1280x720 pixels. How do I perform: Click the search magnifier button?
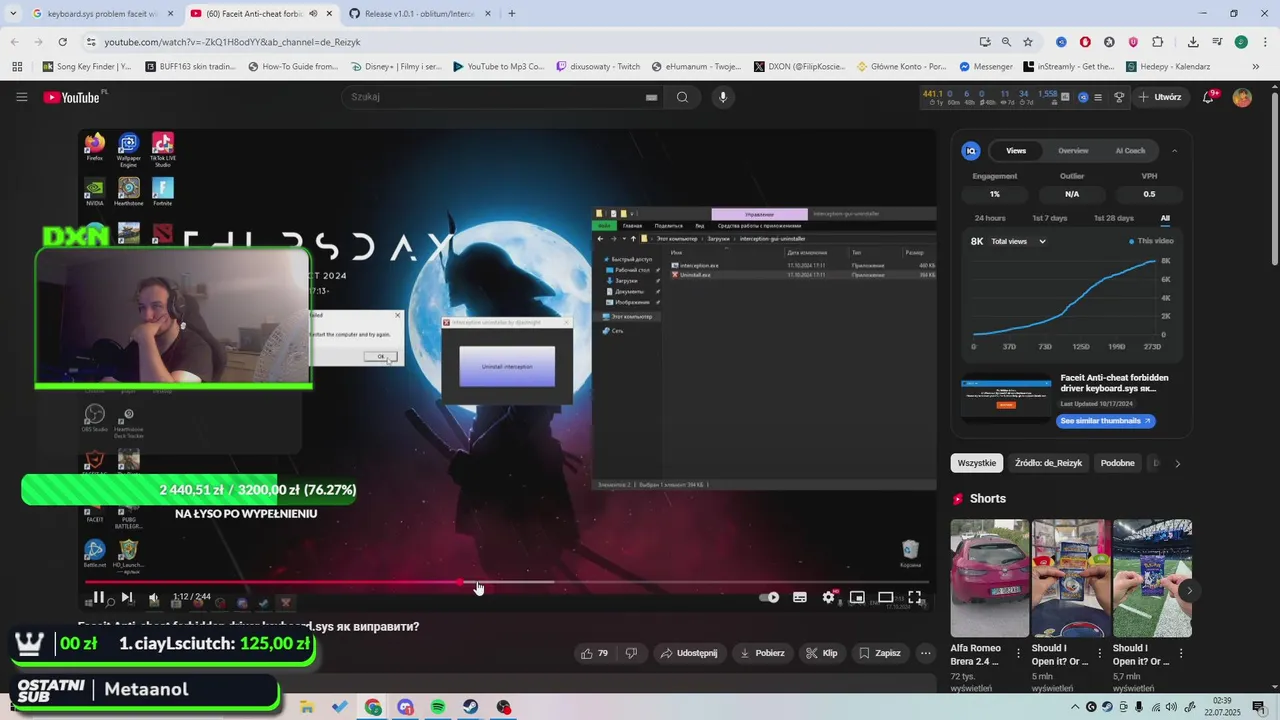coord(682,97)
